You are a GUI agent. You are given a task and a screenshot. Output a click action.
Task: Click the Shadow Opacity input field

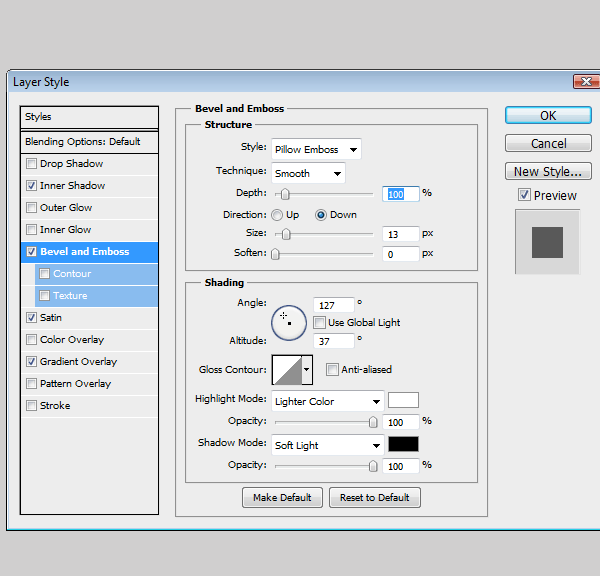coord(401,466)
